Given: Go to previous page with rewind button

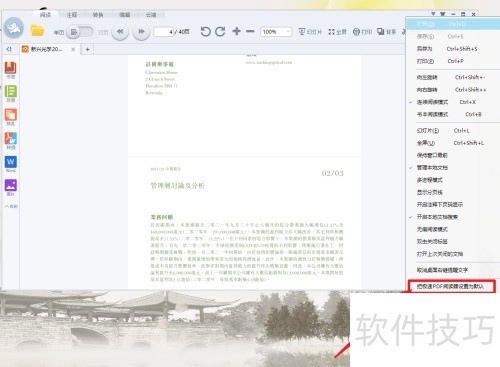Looking at the screenshot, I should point(120,32).
